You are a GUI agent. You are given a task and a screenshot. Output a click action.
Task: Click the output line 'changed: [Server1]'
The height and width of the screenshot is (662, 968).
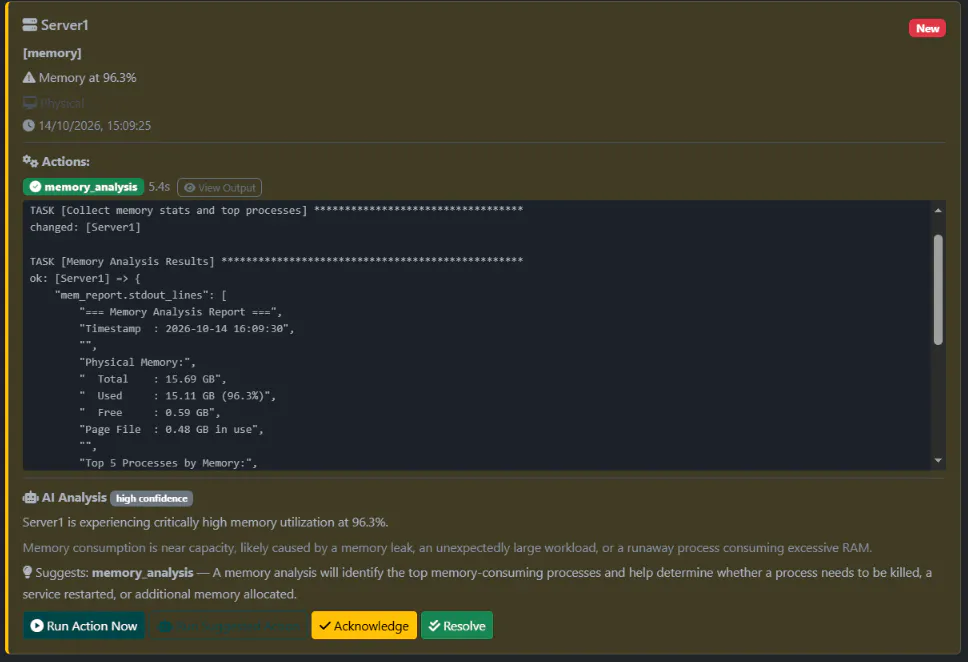[85, 227]
